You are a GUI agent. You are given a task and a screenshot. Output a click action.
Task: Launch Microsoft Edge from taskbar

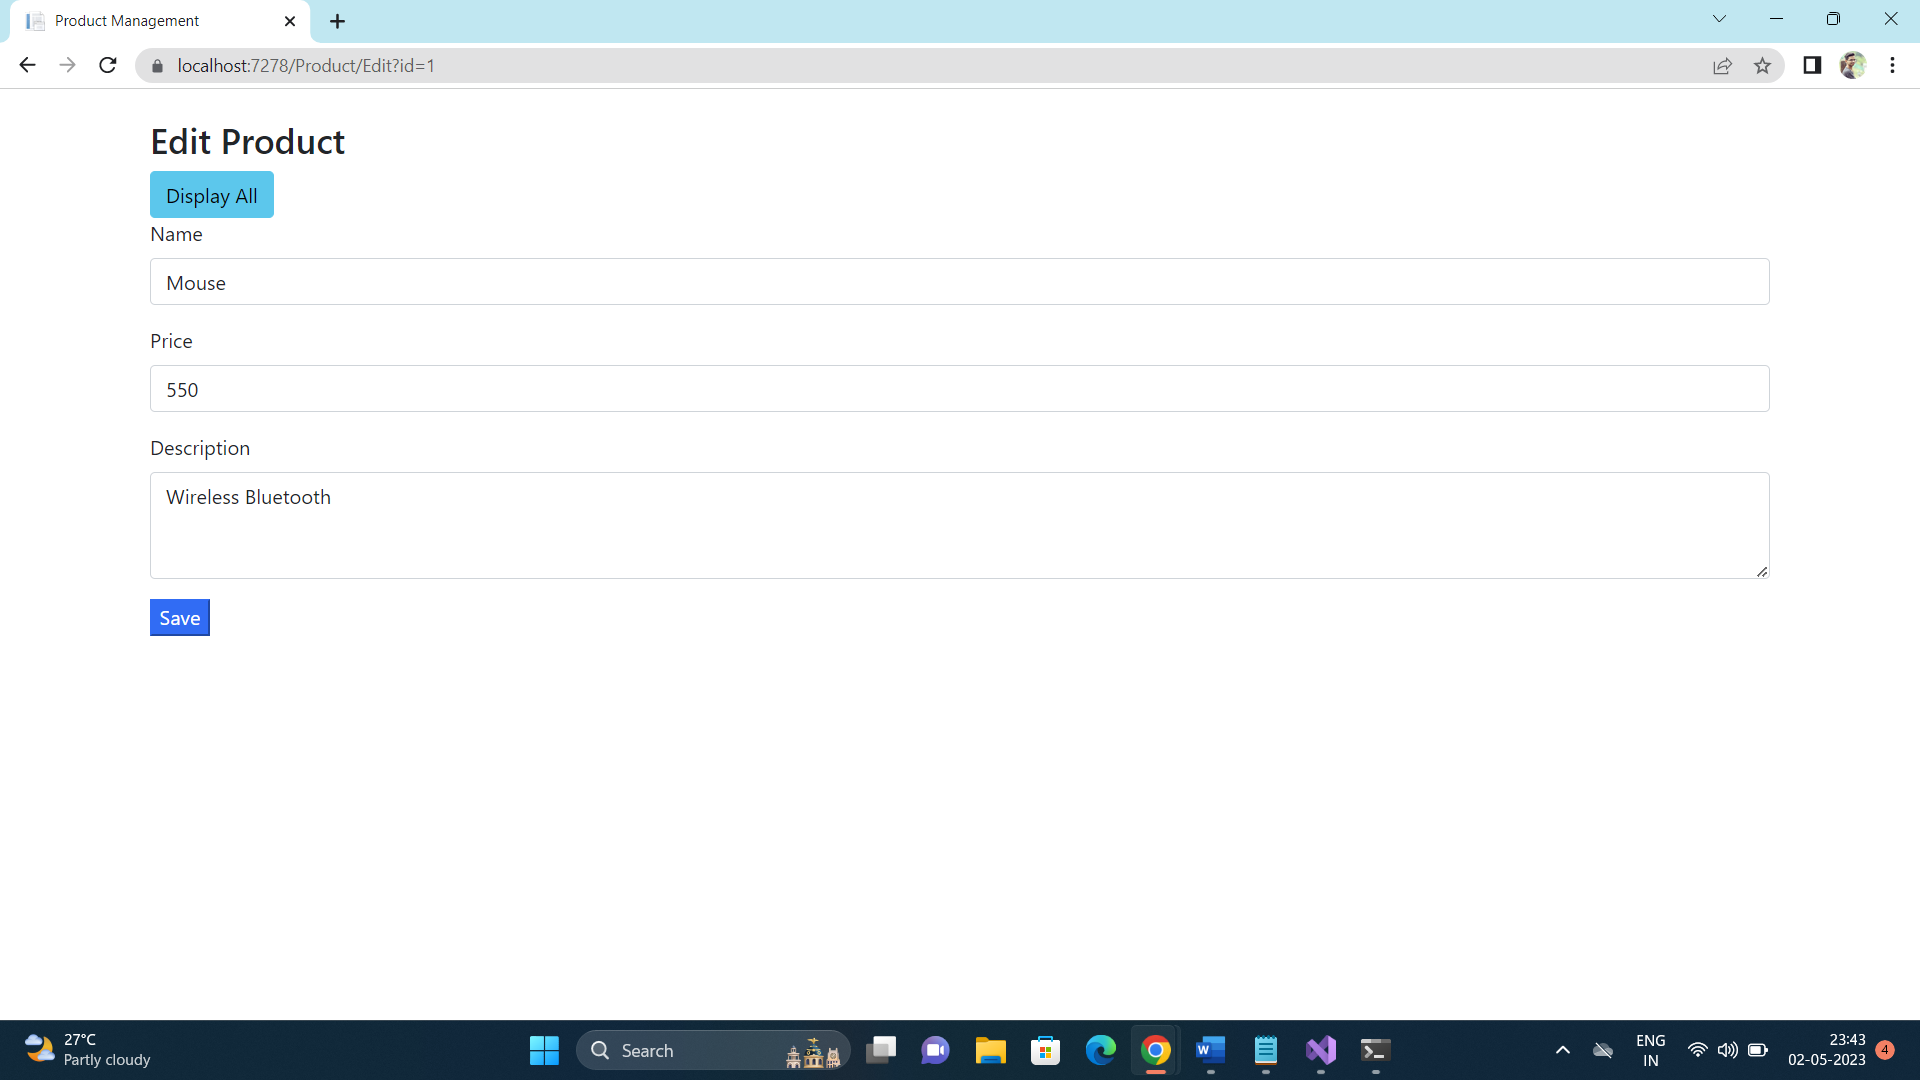(x=1100, y=1051)
